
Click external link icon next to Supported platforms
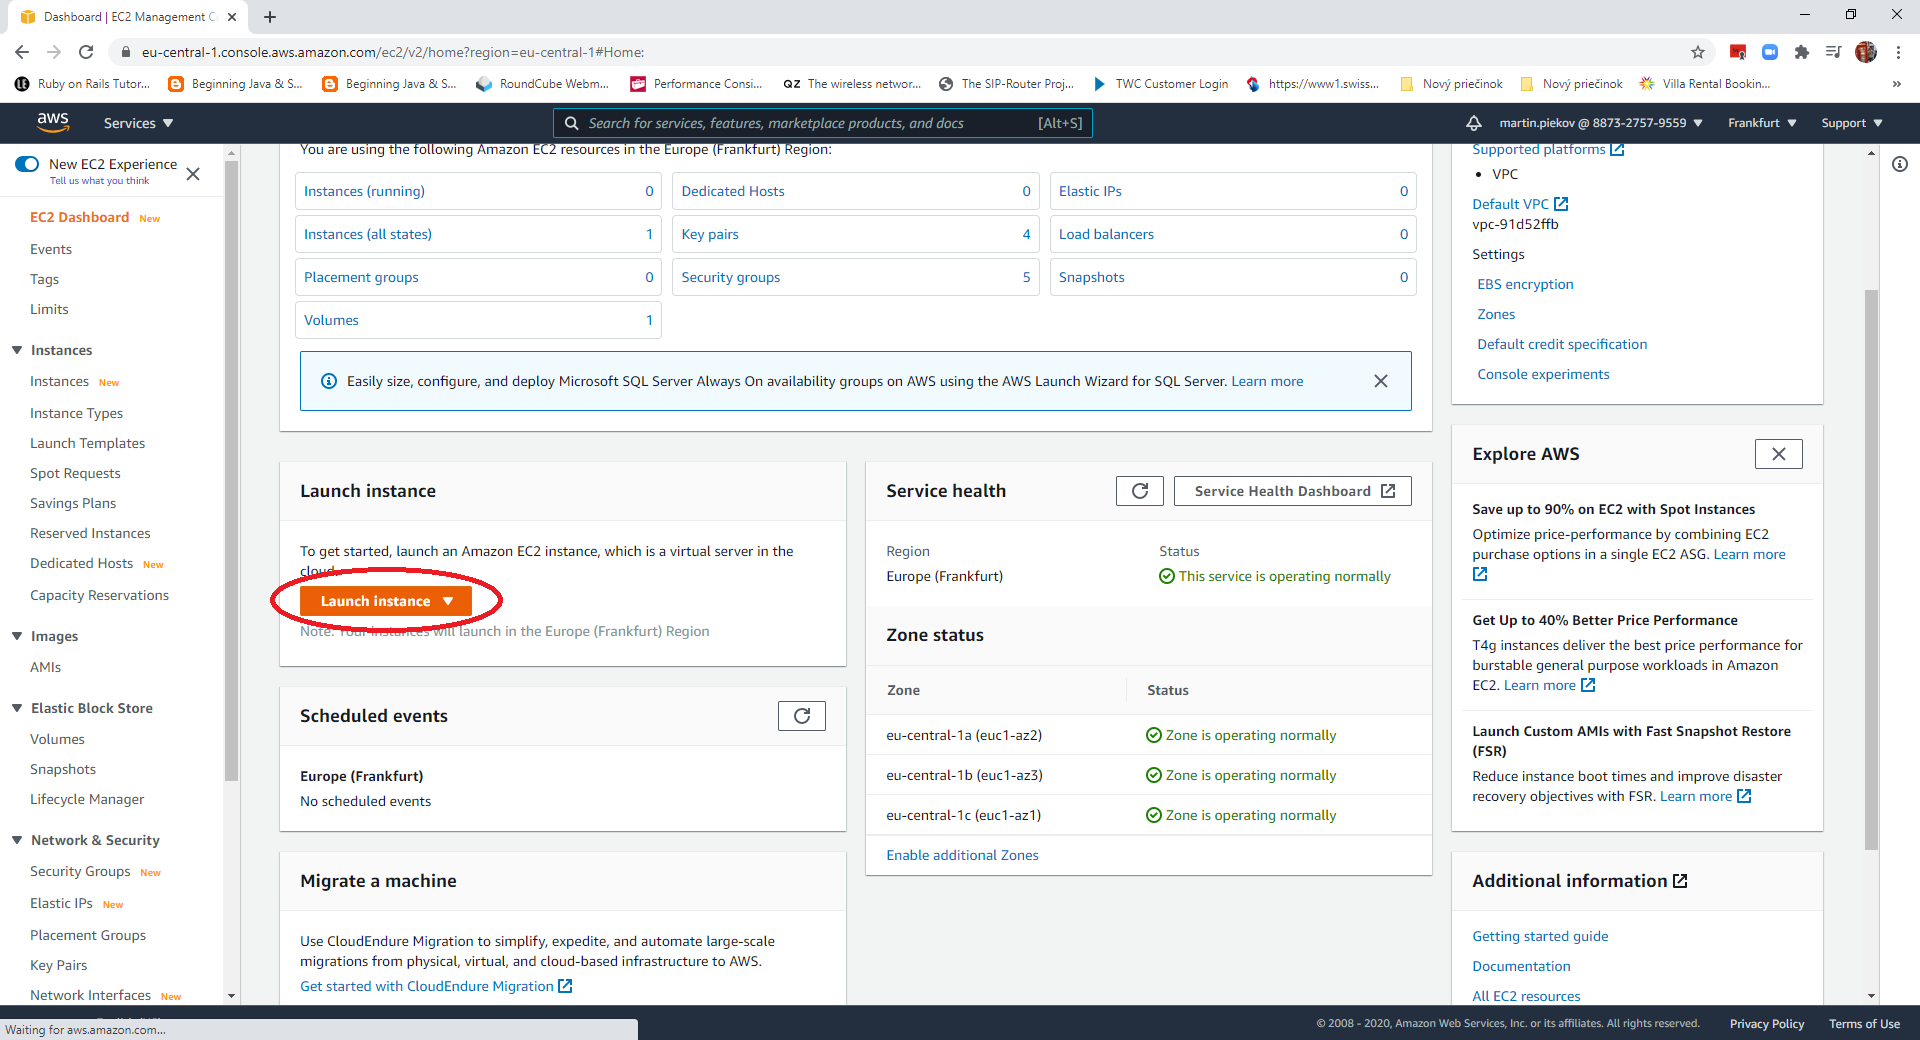(1617, 150)
